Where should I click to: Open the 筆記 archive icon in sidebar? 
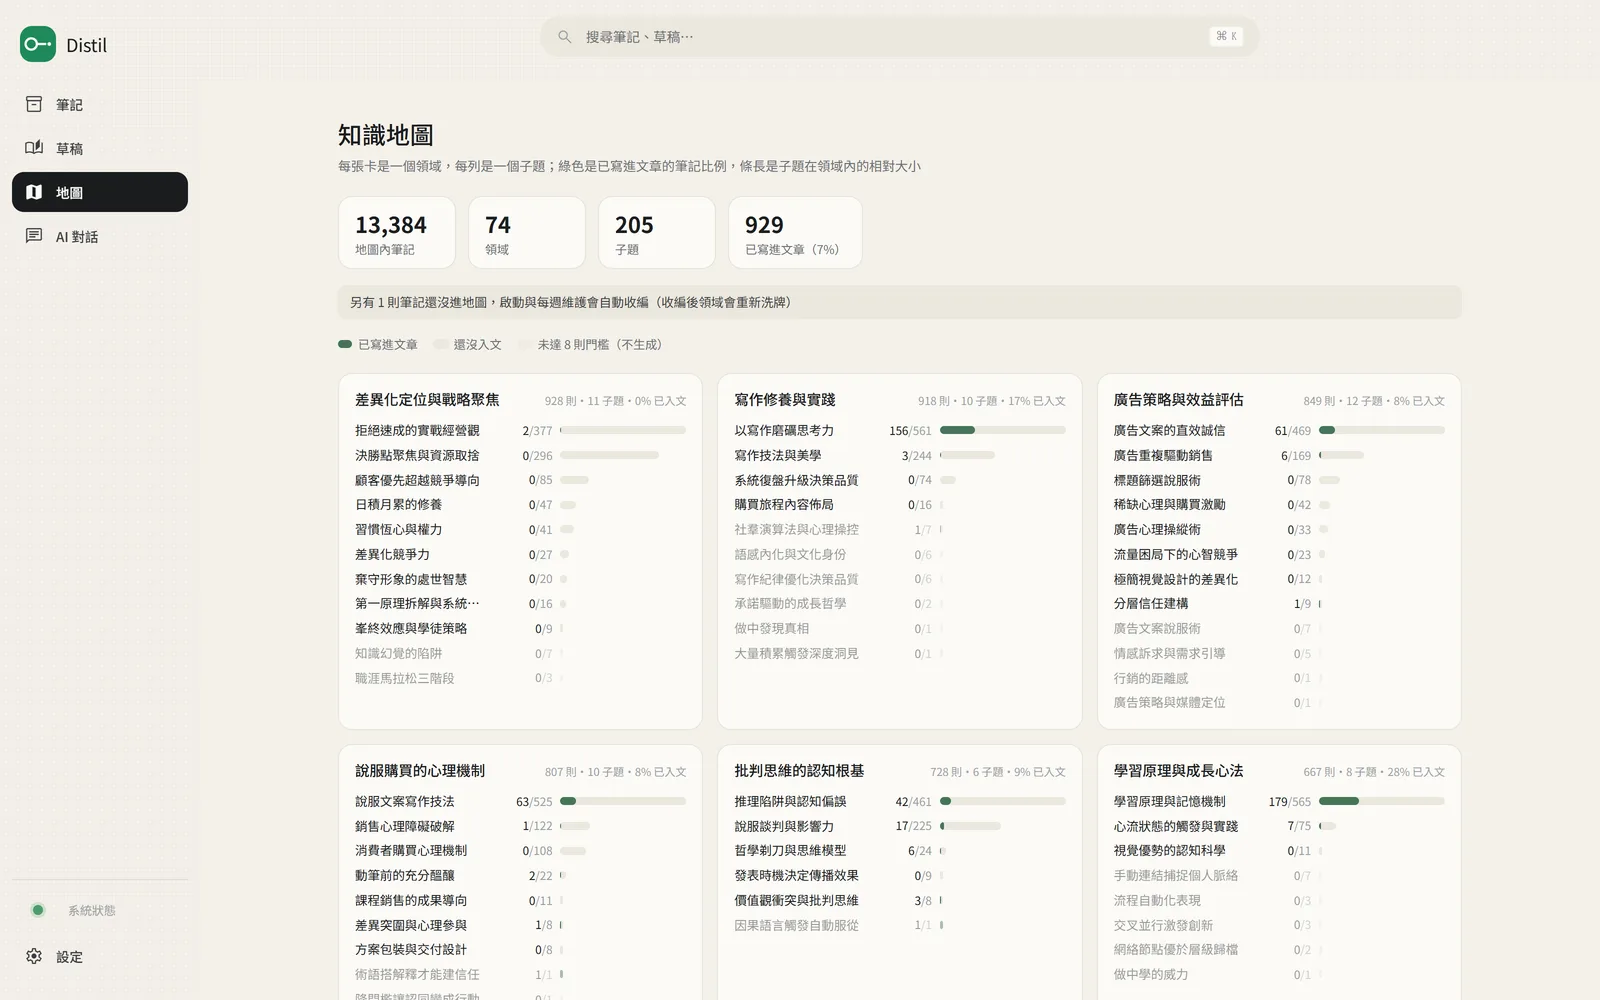click(34, 104)
